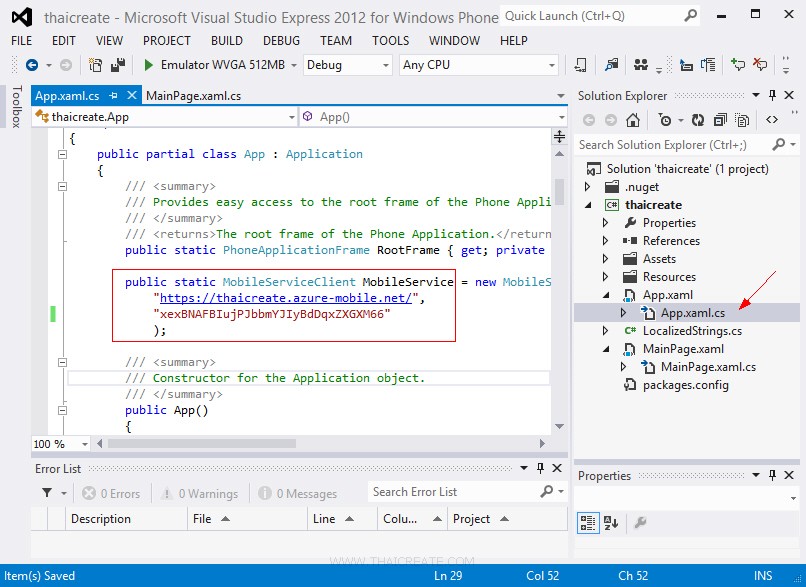The width and height of the screenshot is (806, 587).
Task: Click the split editor handle icon
Action: (x=559, y=137)
